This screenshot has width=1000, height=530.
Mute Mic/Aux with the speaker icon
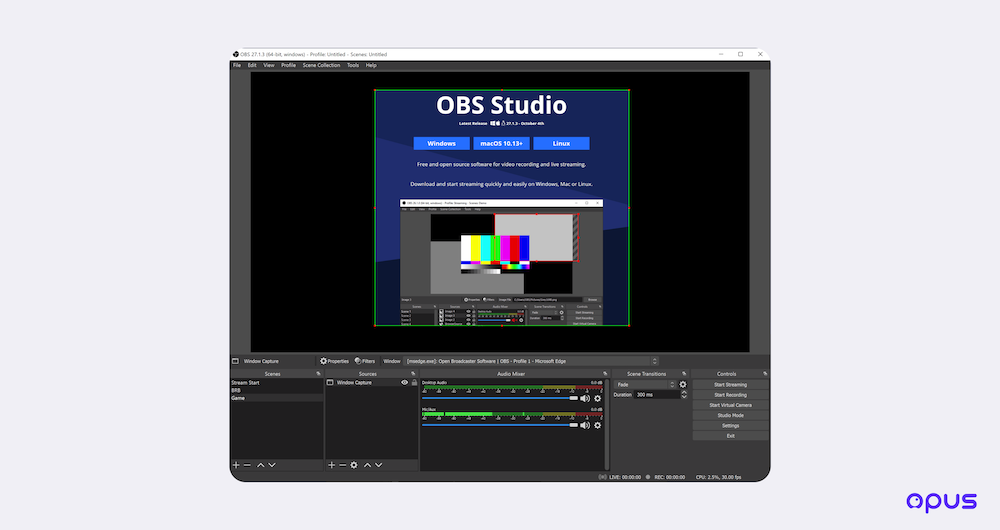[x=585, y=425]
